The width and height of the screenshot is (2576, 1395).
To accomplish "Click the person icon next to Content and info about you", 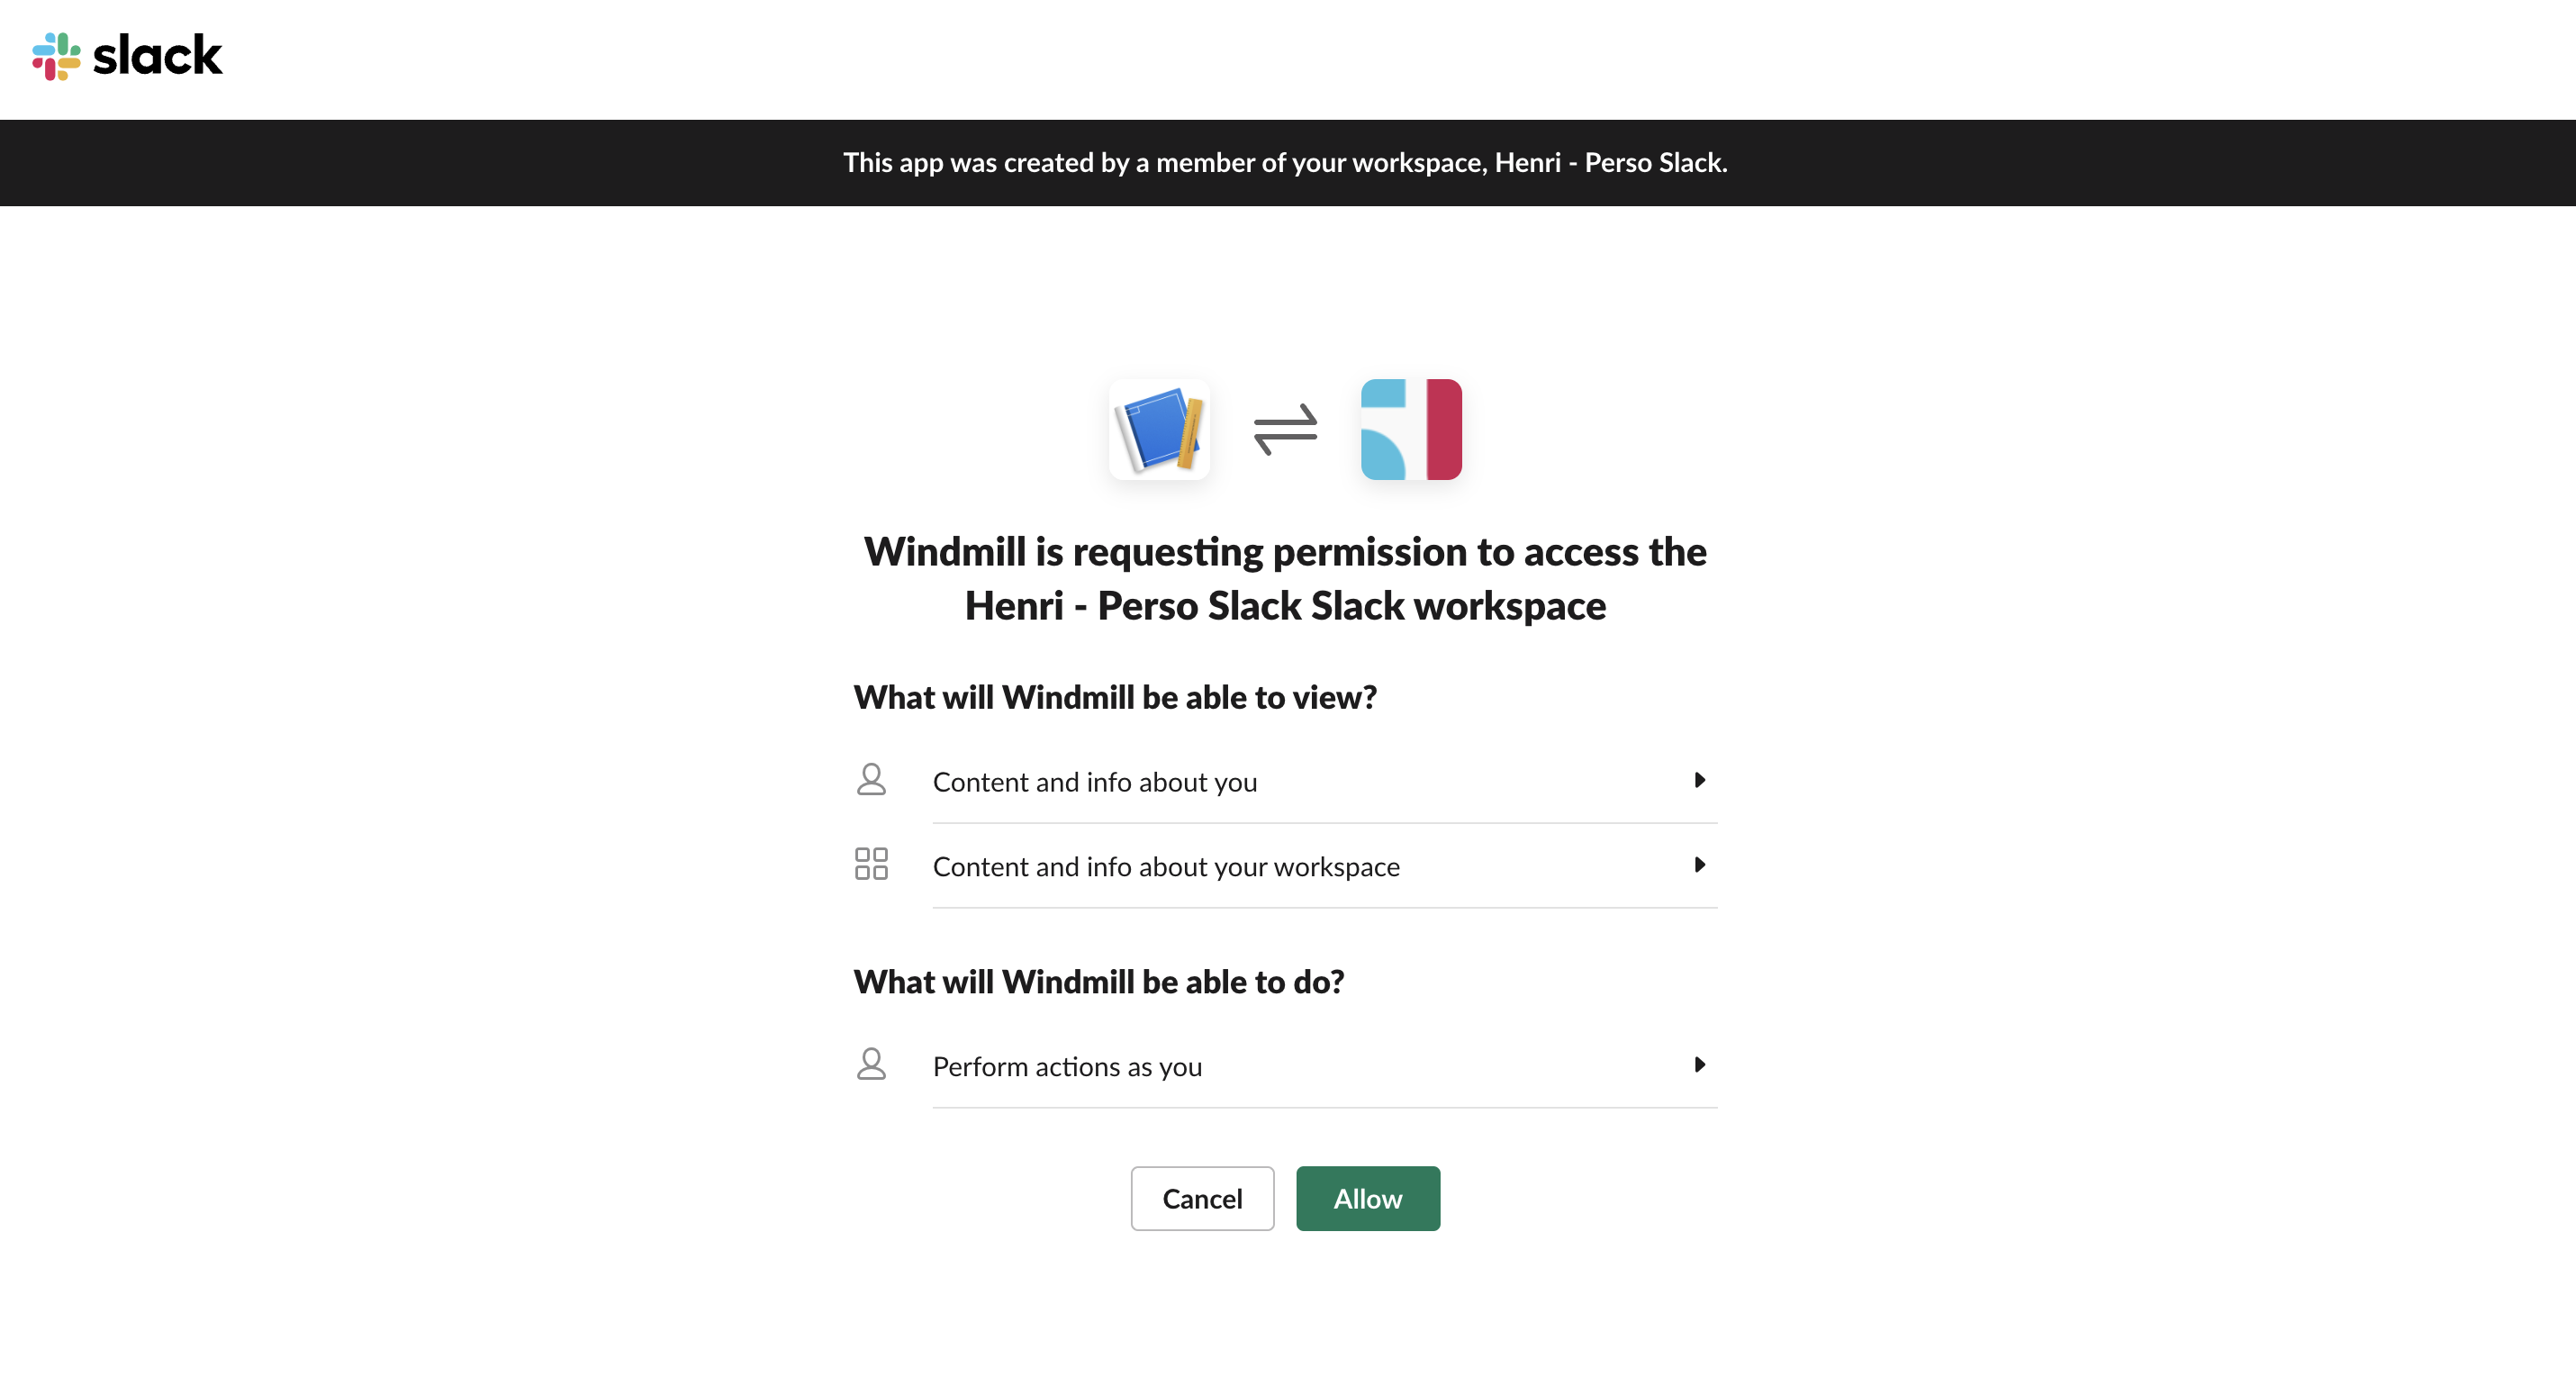I will pos(871,779).
